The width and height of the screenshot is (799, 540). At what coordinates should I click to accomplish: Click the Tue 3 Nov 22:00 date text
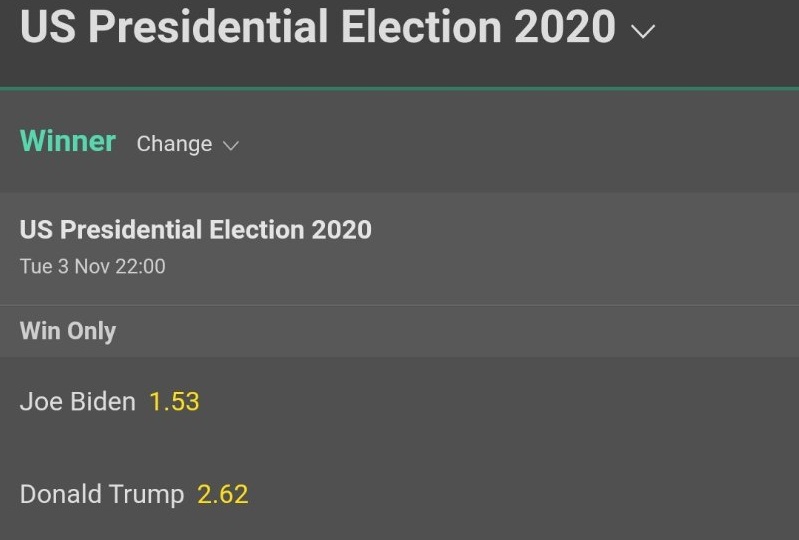93,267
